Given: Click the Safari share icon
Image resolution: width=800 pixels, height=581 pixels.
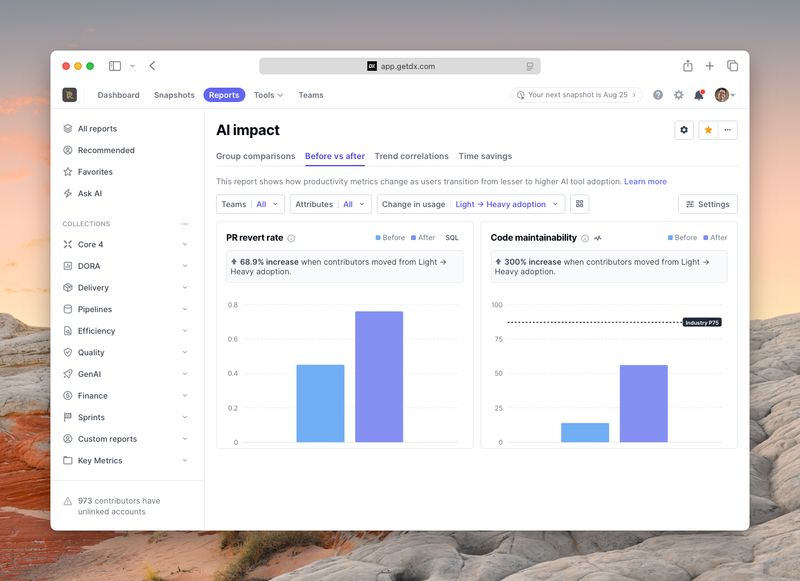Looking at the screenshot, I should 688,66.
